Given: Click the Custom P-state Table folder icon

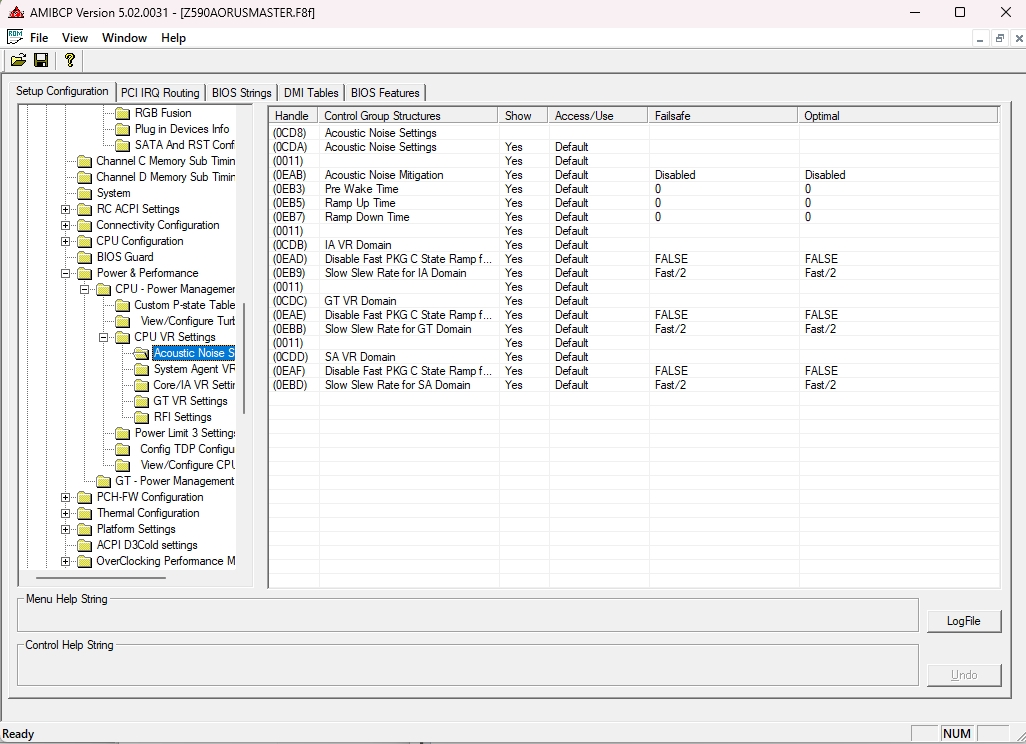Looking at the screenshot, I should 122,306.
